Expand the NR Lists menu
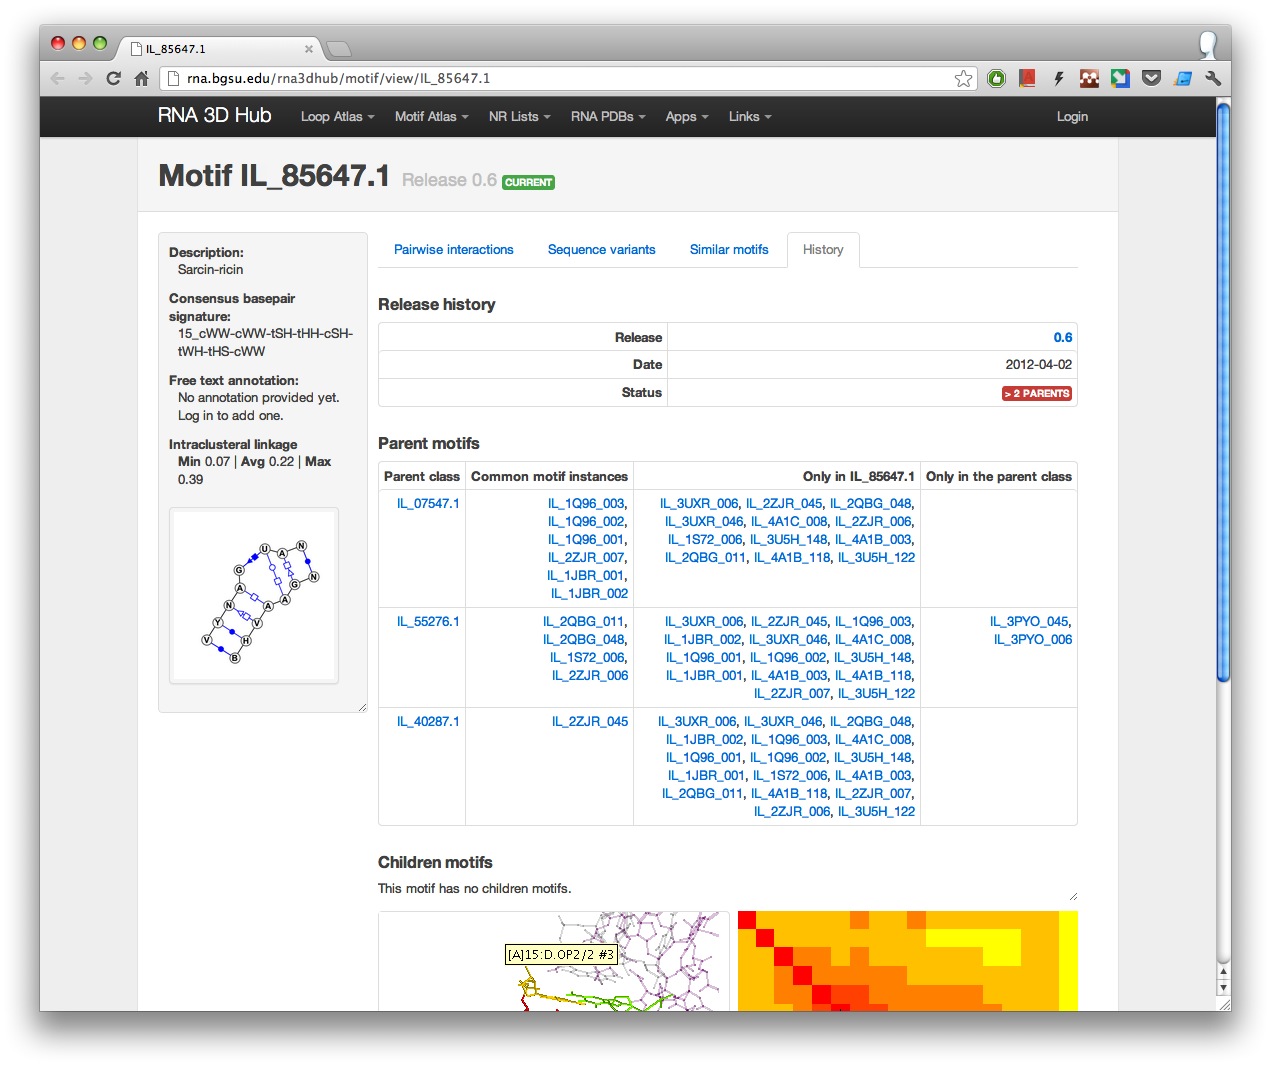Screen dimensions: 1271x1066 pyautogui.click(x=519, y=117)
